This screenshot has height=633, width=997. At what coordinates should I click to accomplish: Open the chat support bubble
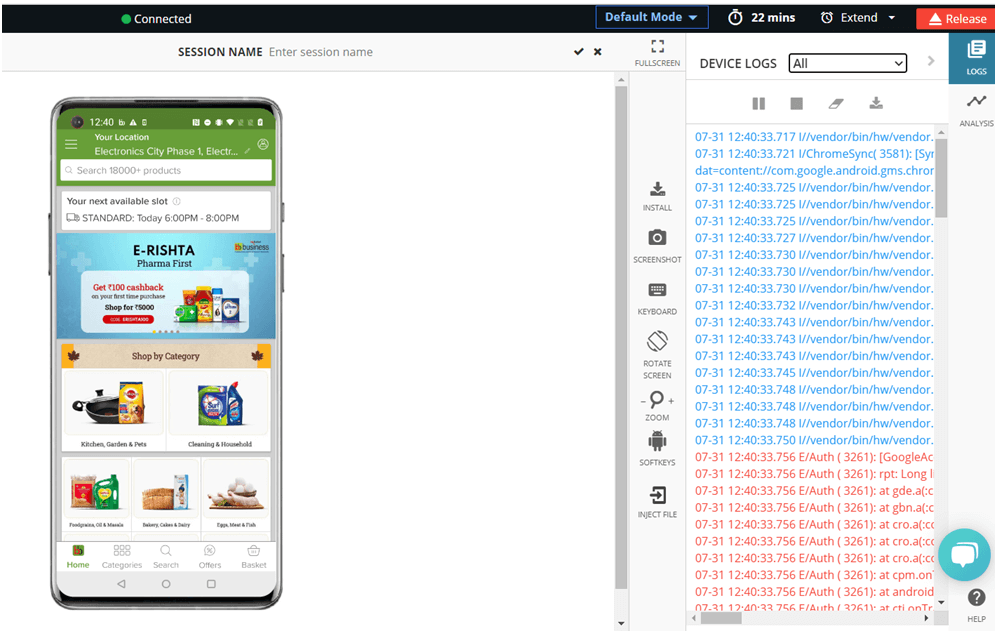click(x=964, y=554)
